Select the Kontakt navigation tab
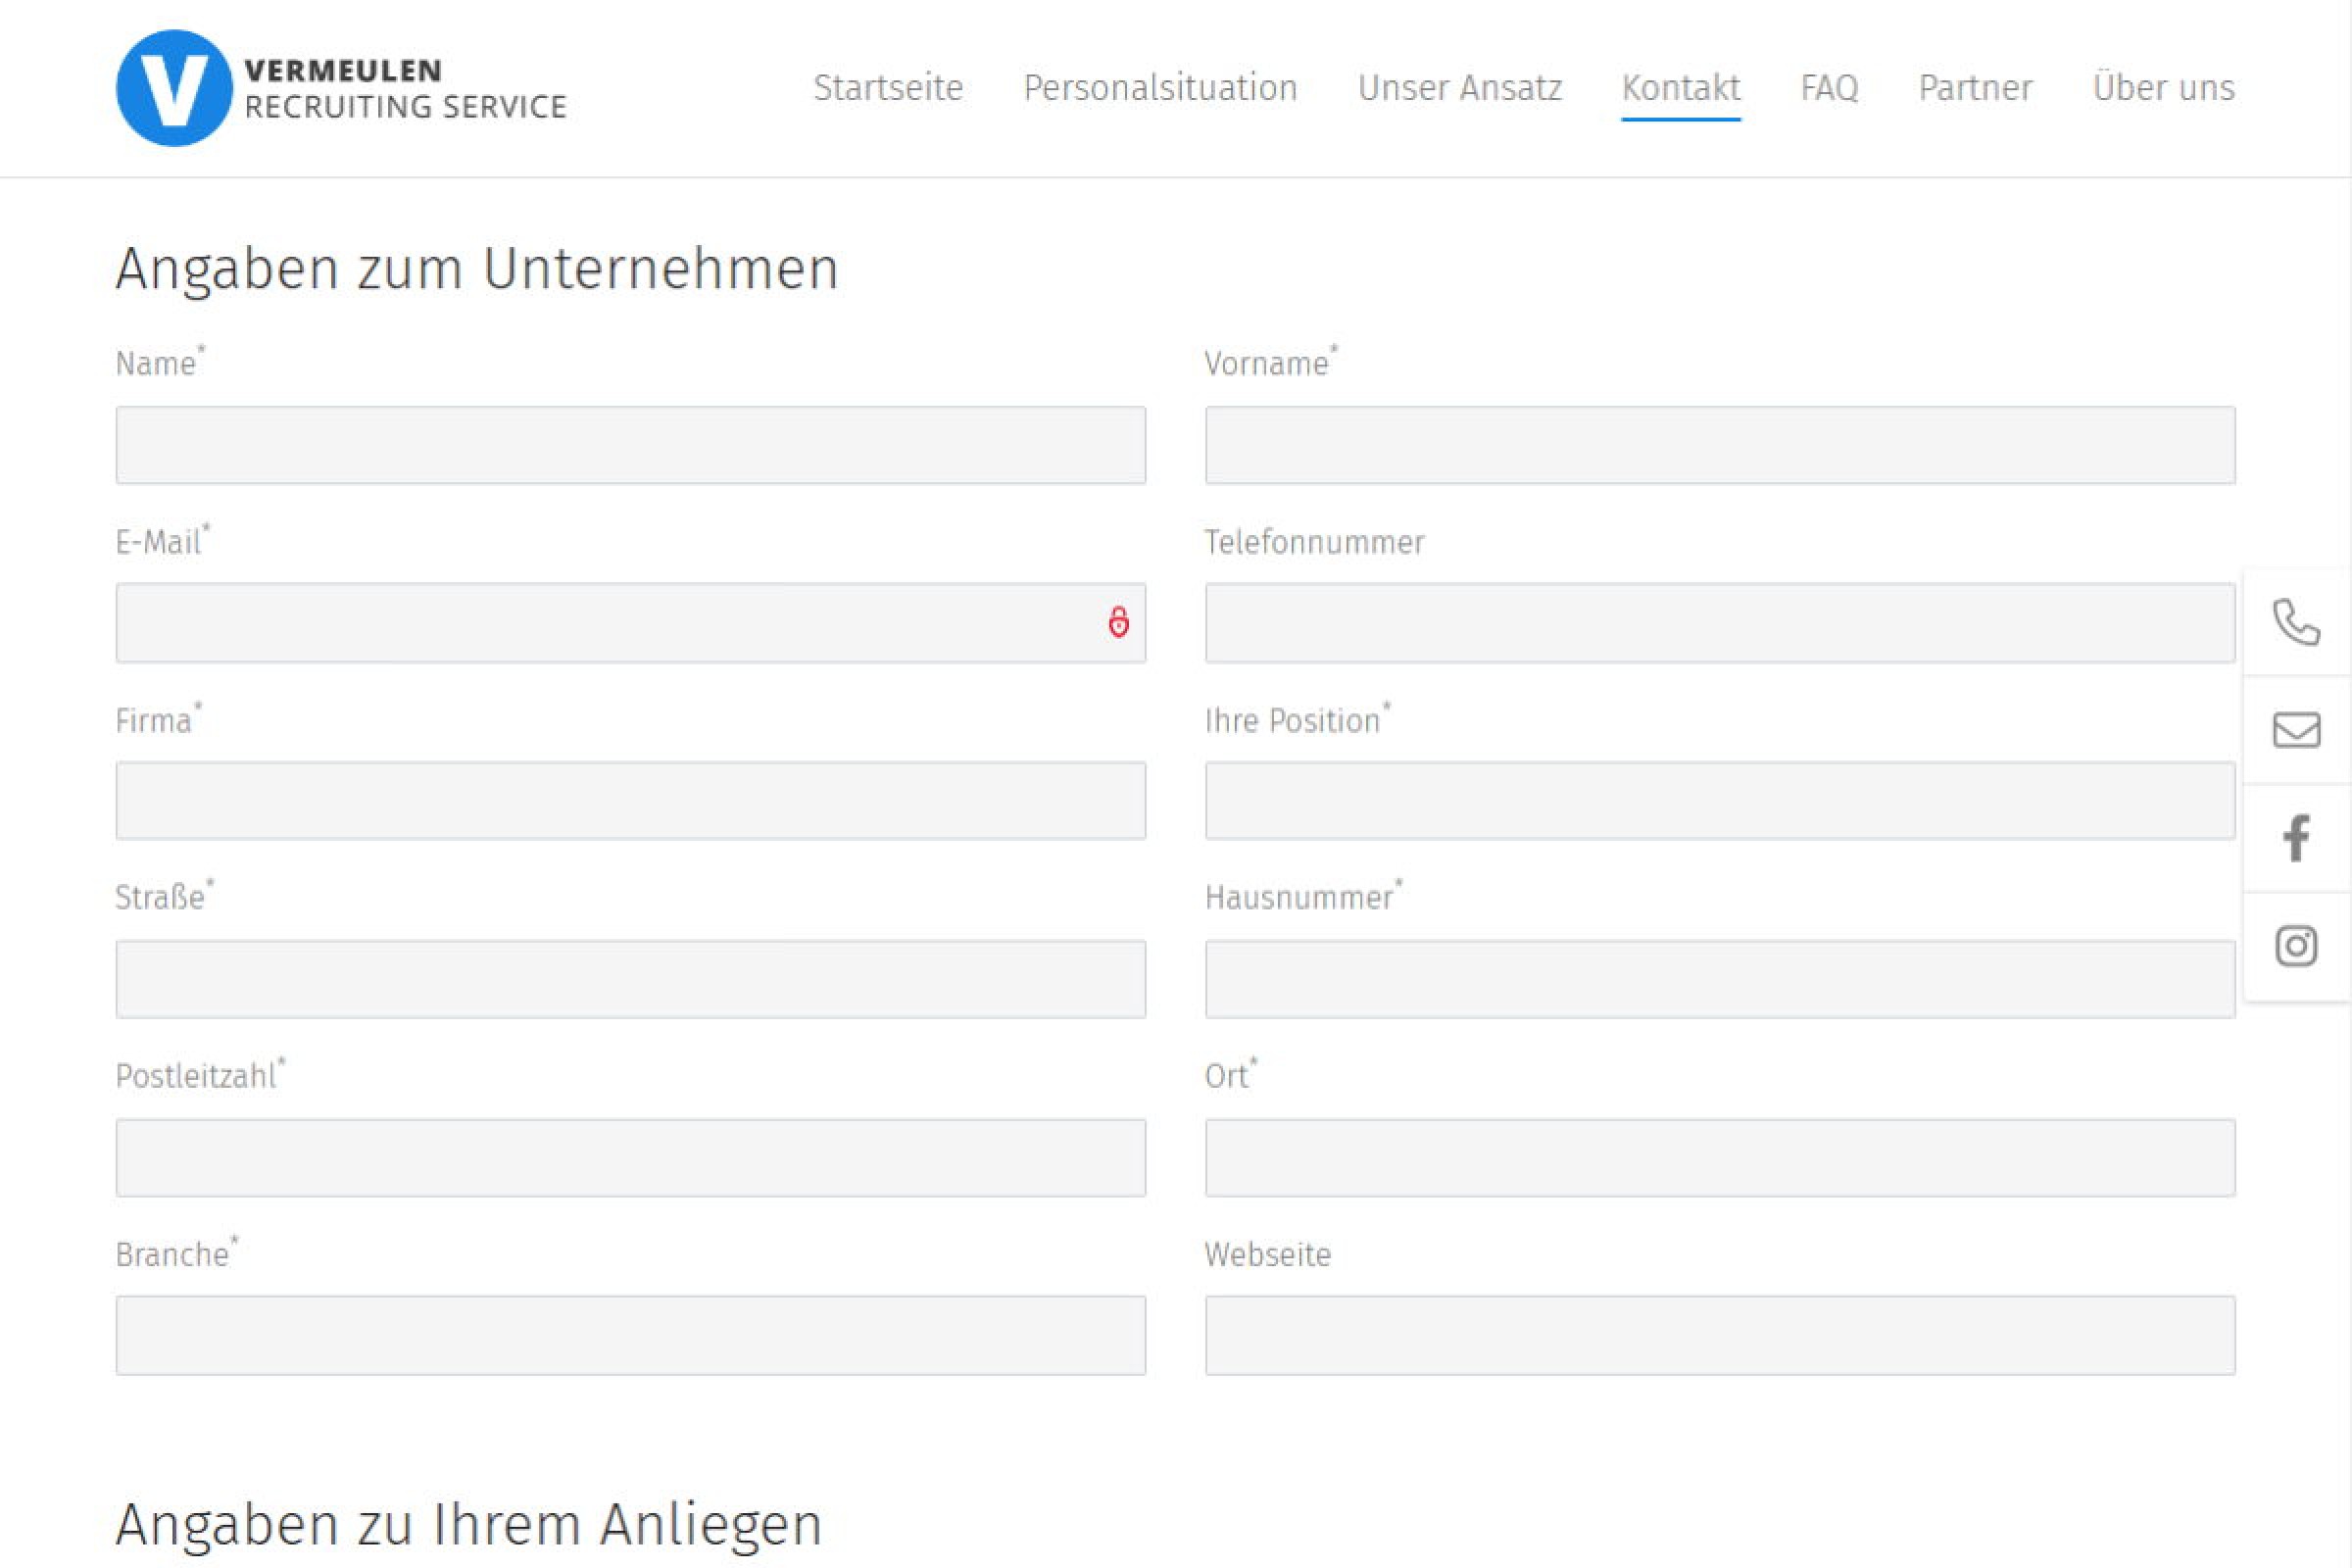The width and height of the screenshot is (2352, 1568). (1680, 88)
